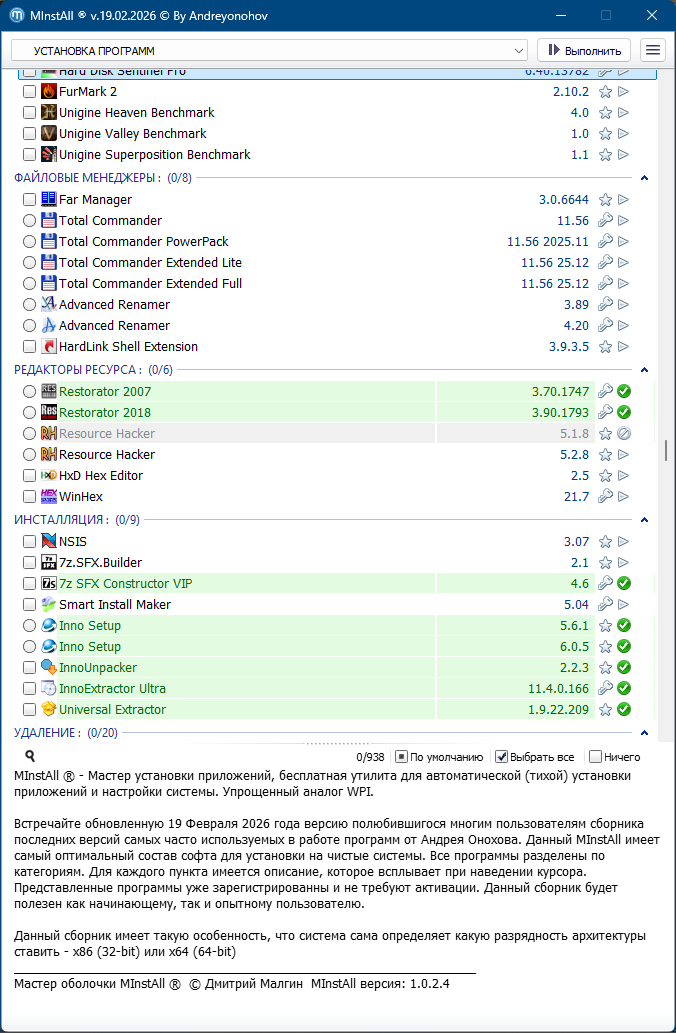Select the Restorator 2018 radio button

pos(29,413)
